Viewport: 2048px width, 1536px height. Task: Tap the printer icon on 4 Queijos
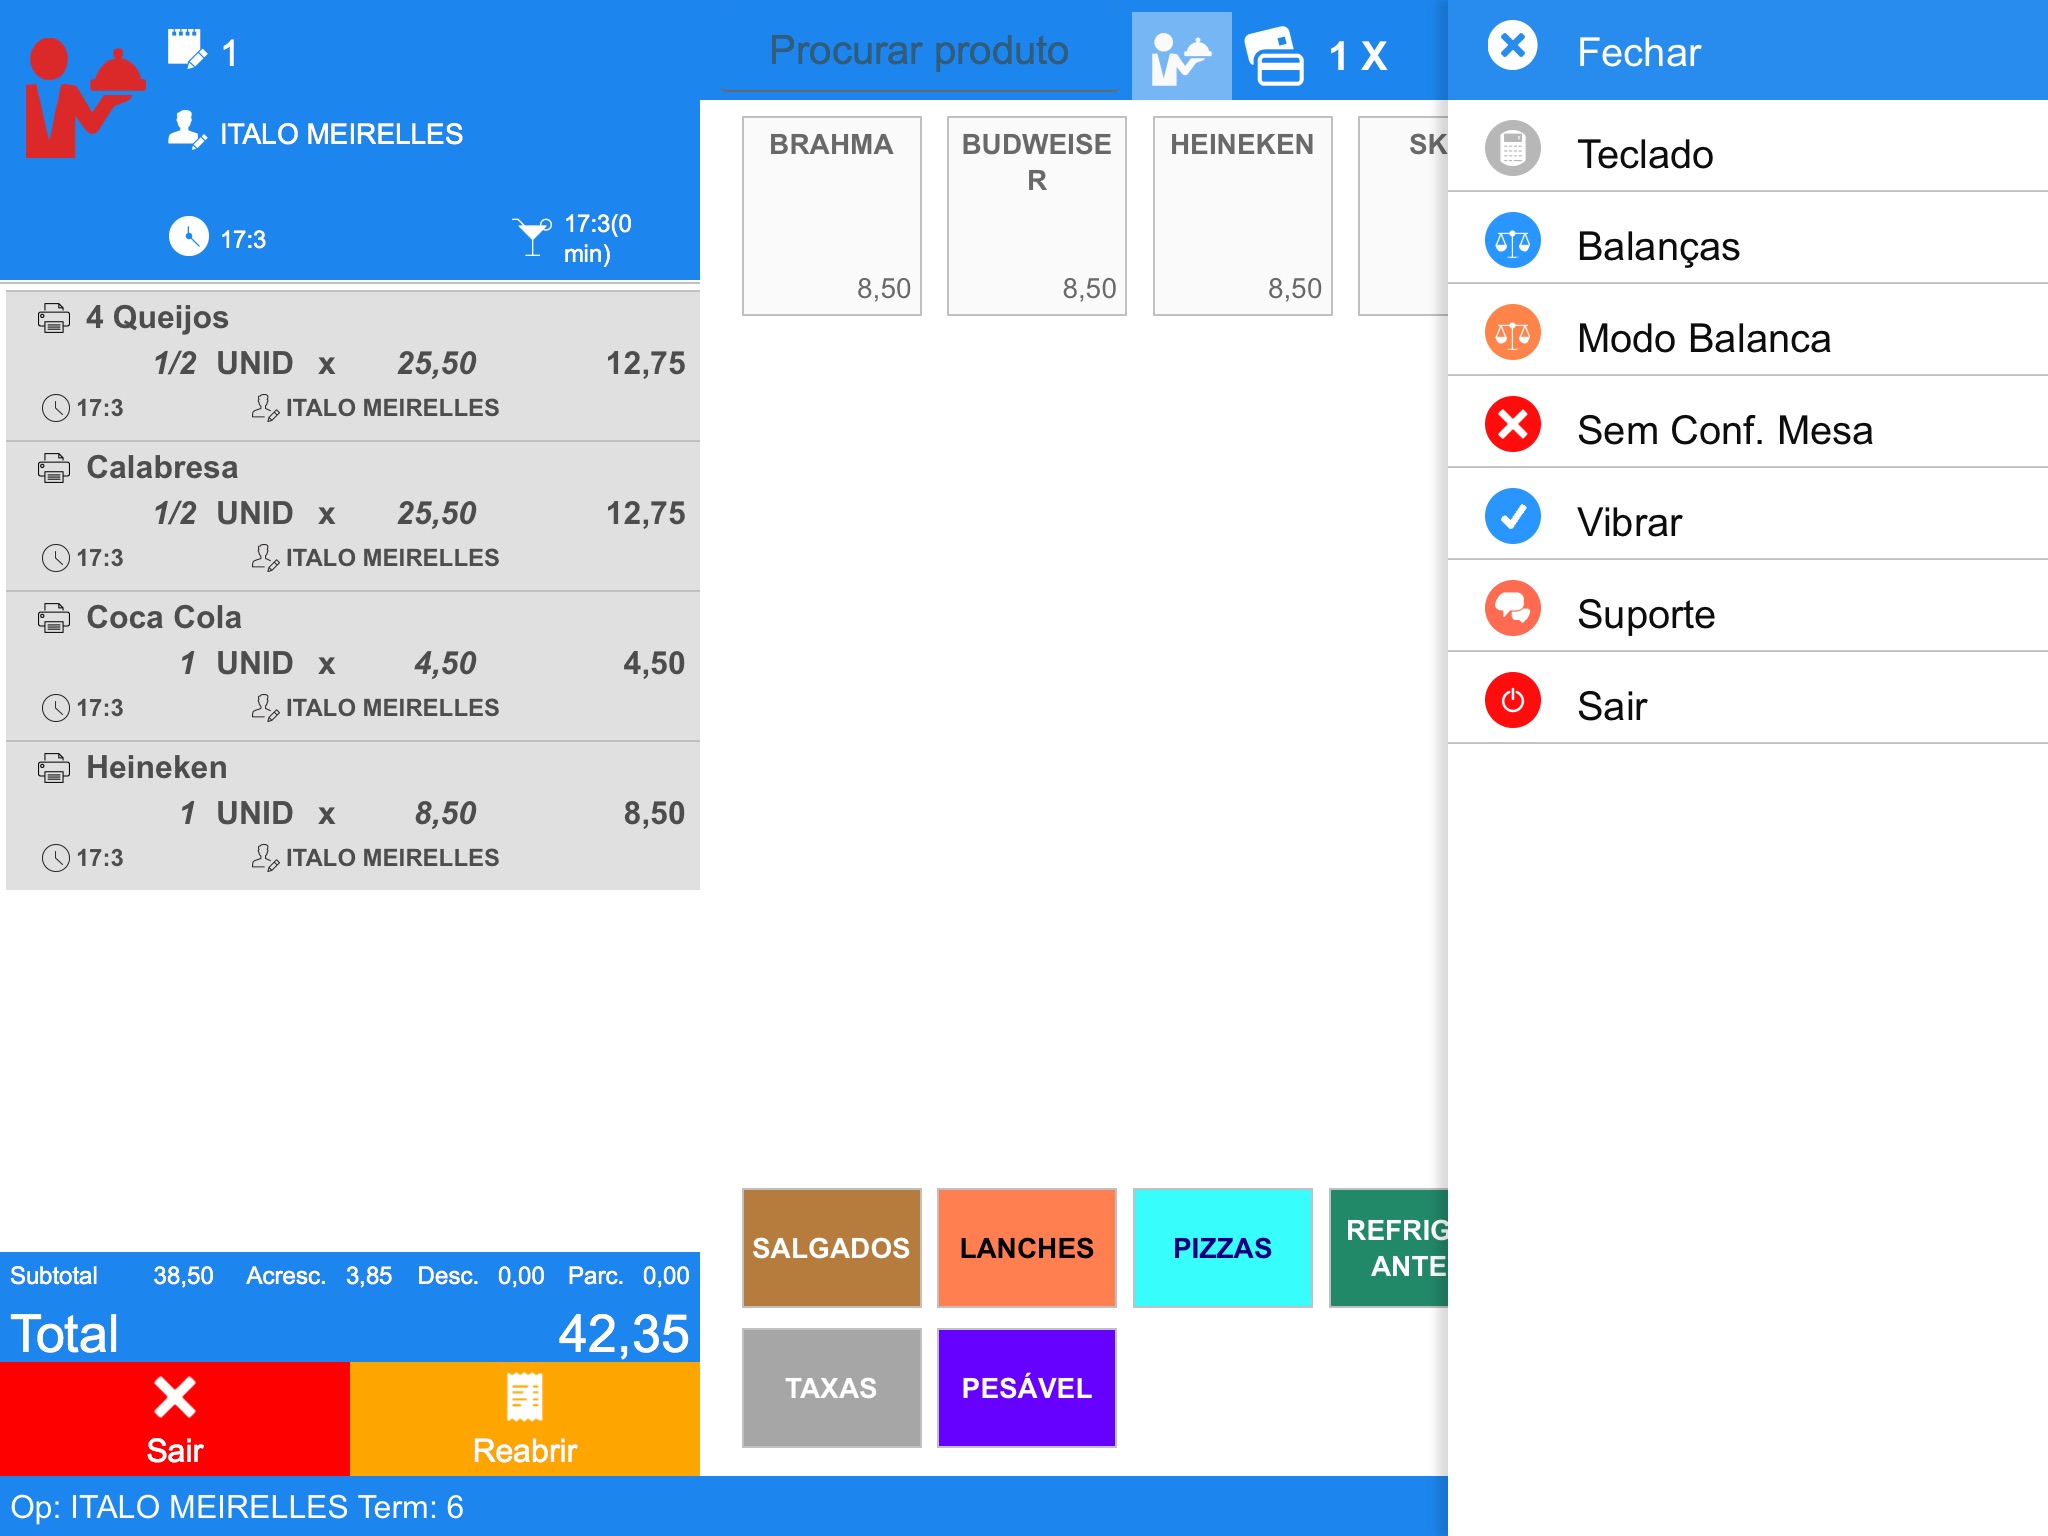click(x=54, y=318)
